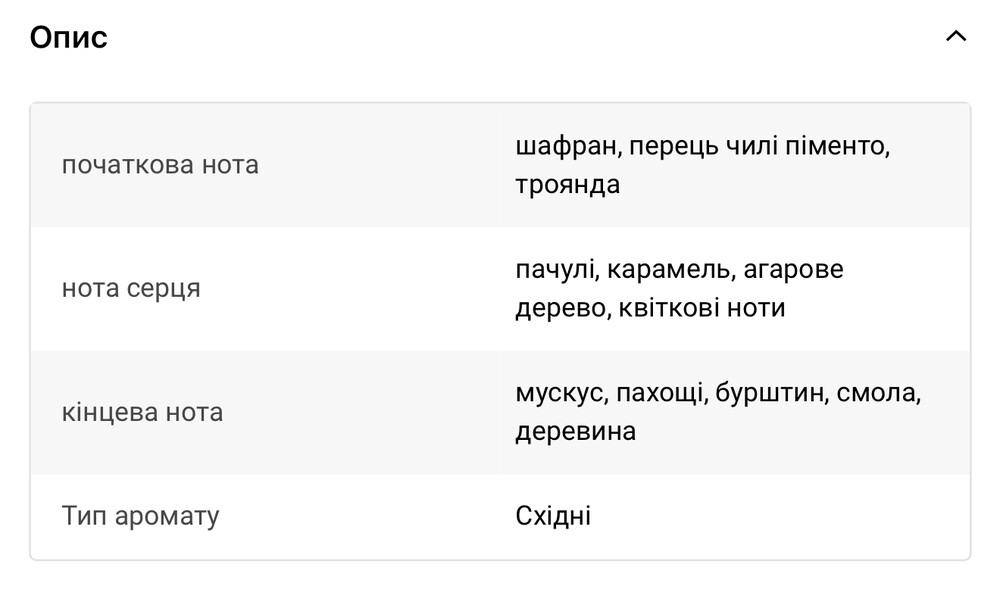Click the word 'мускус' in base notes

(x=560, y=394)
